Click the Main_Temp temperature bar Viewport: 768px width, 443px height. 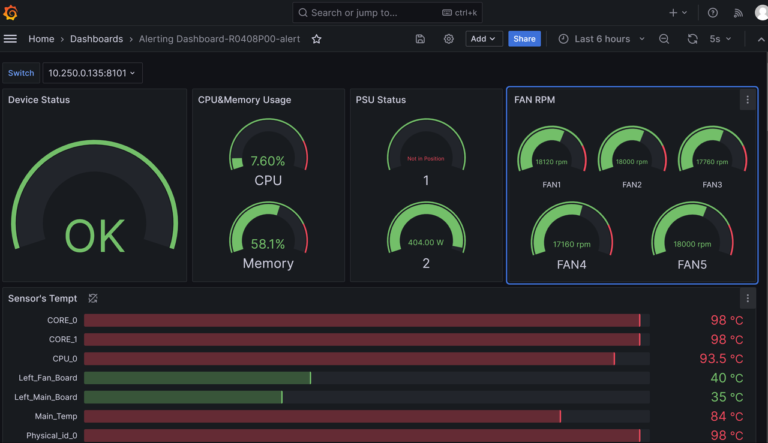(367, 417)
